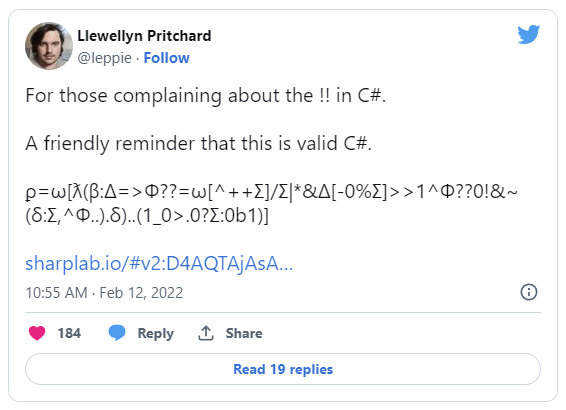Screen dimensions: 566x410
Task: Click the share upload arrow icon
Action: click(x=206, y=333)
